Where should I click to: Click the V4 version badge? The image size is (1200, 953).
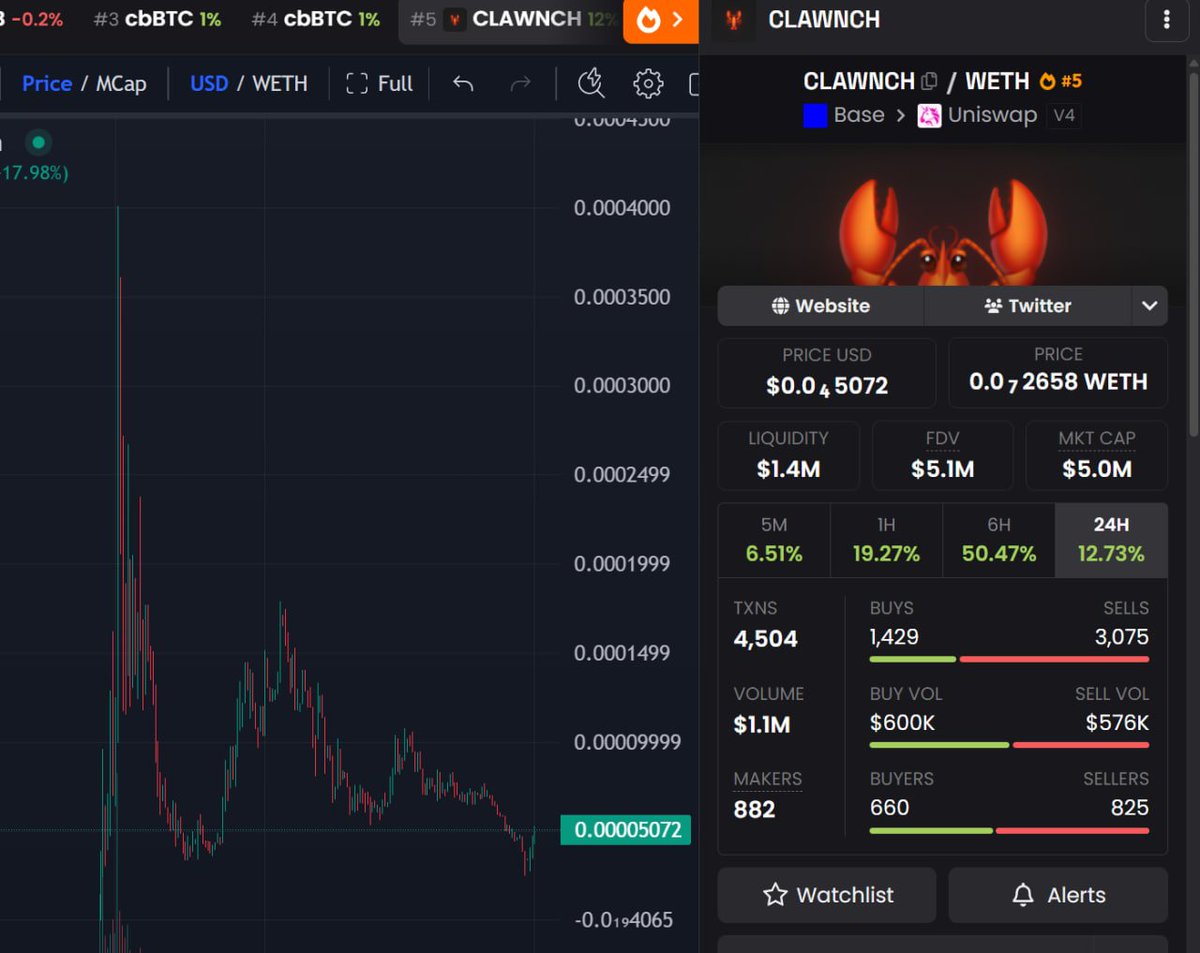pyautogui.click(x=1064, y=115)
